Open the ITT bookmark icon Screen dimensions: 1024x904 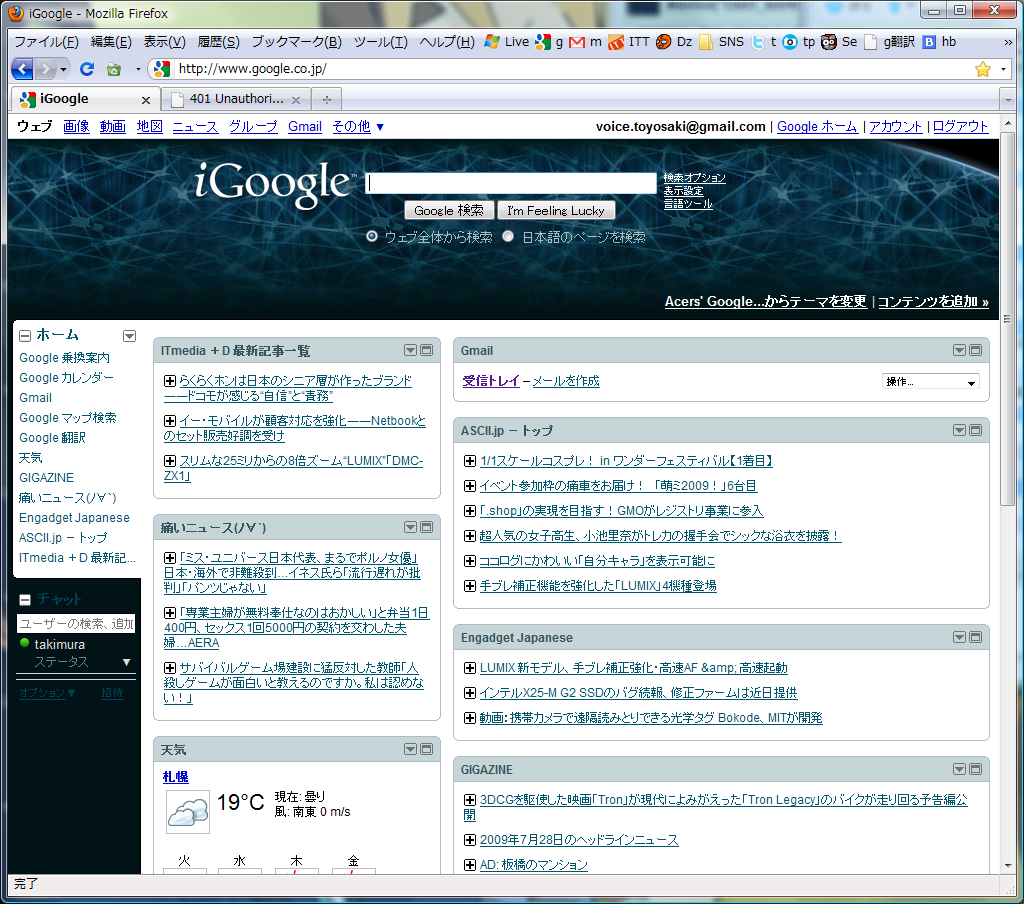pyautogui.click(x=628, y=42)
